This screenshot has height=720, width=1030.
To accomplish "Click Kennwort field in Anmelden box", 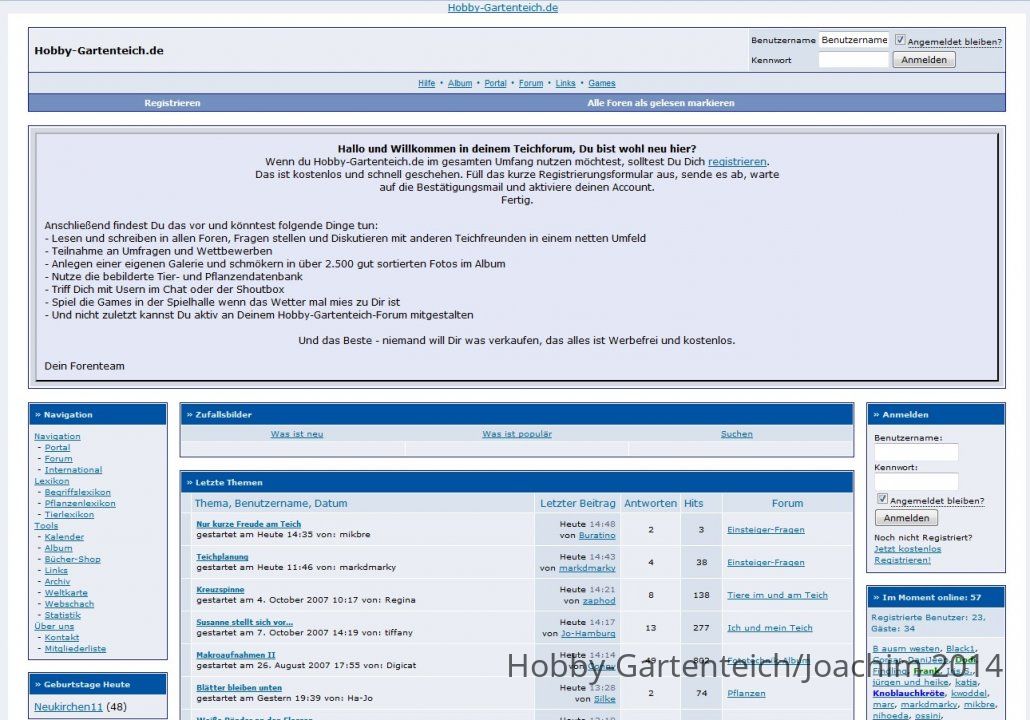I will click(x=916, y=482).
